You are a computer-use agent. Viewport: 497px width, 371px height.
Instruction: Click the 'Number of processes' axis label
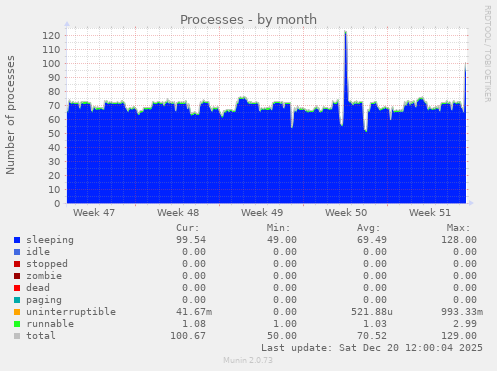[x=10, y=115]
